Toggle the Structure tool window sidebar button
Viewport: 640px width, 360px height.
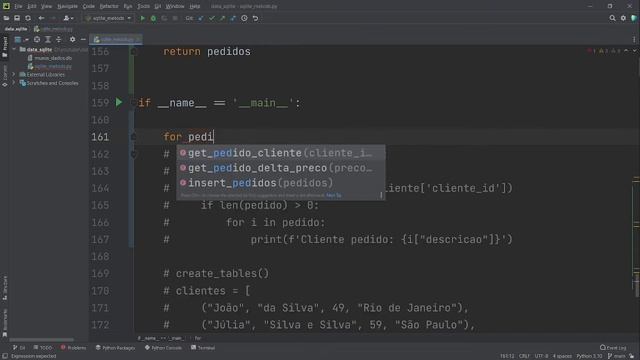click(4, 288)
